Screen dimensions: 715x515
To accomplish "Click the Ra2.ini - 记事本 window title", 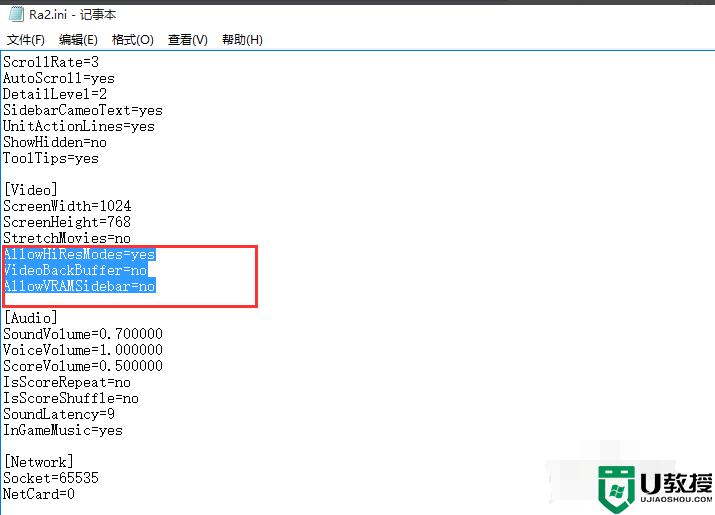I will point(73,15).
